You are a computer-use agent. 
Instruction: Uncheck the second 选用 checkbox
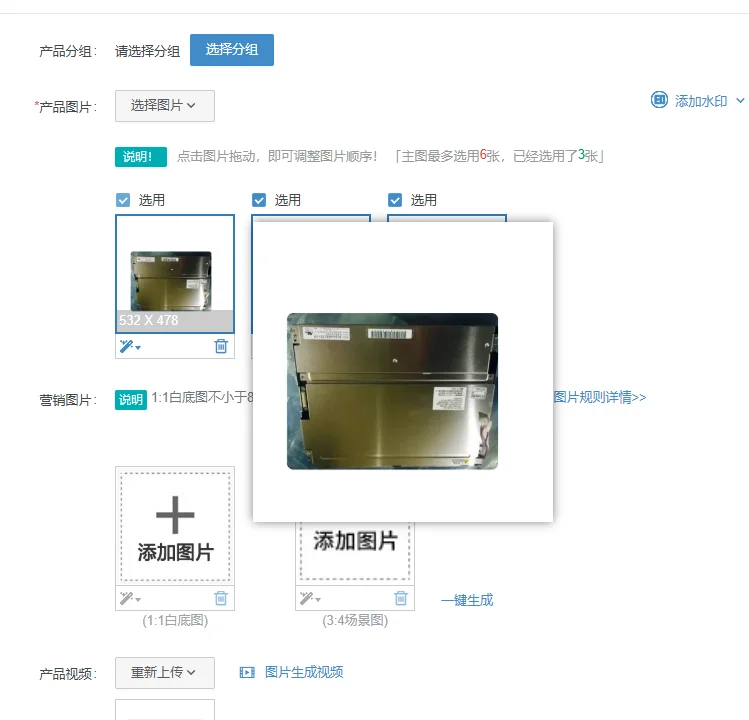pyautogui.click(x=259, y=200)
